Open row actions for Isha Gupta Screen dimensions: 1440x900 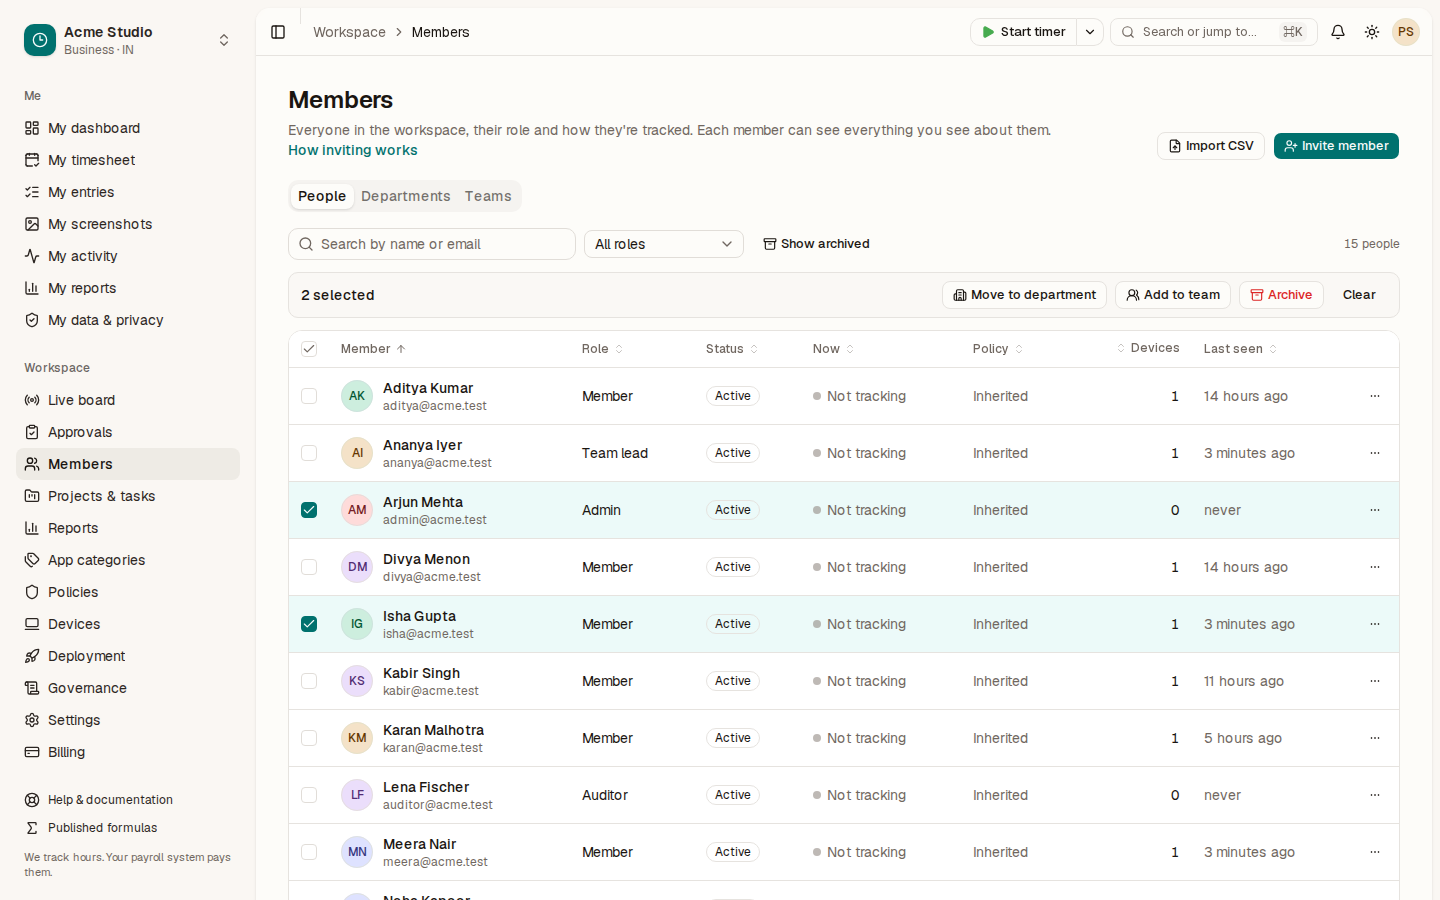pos(1375,624)
